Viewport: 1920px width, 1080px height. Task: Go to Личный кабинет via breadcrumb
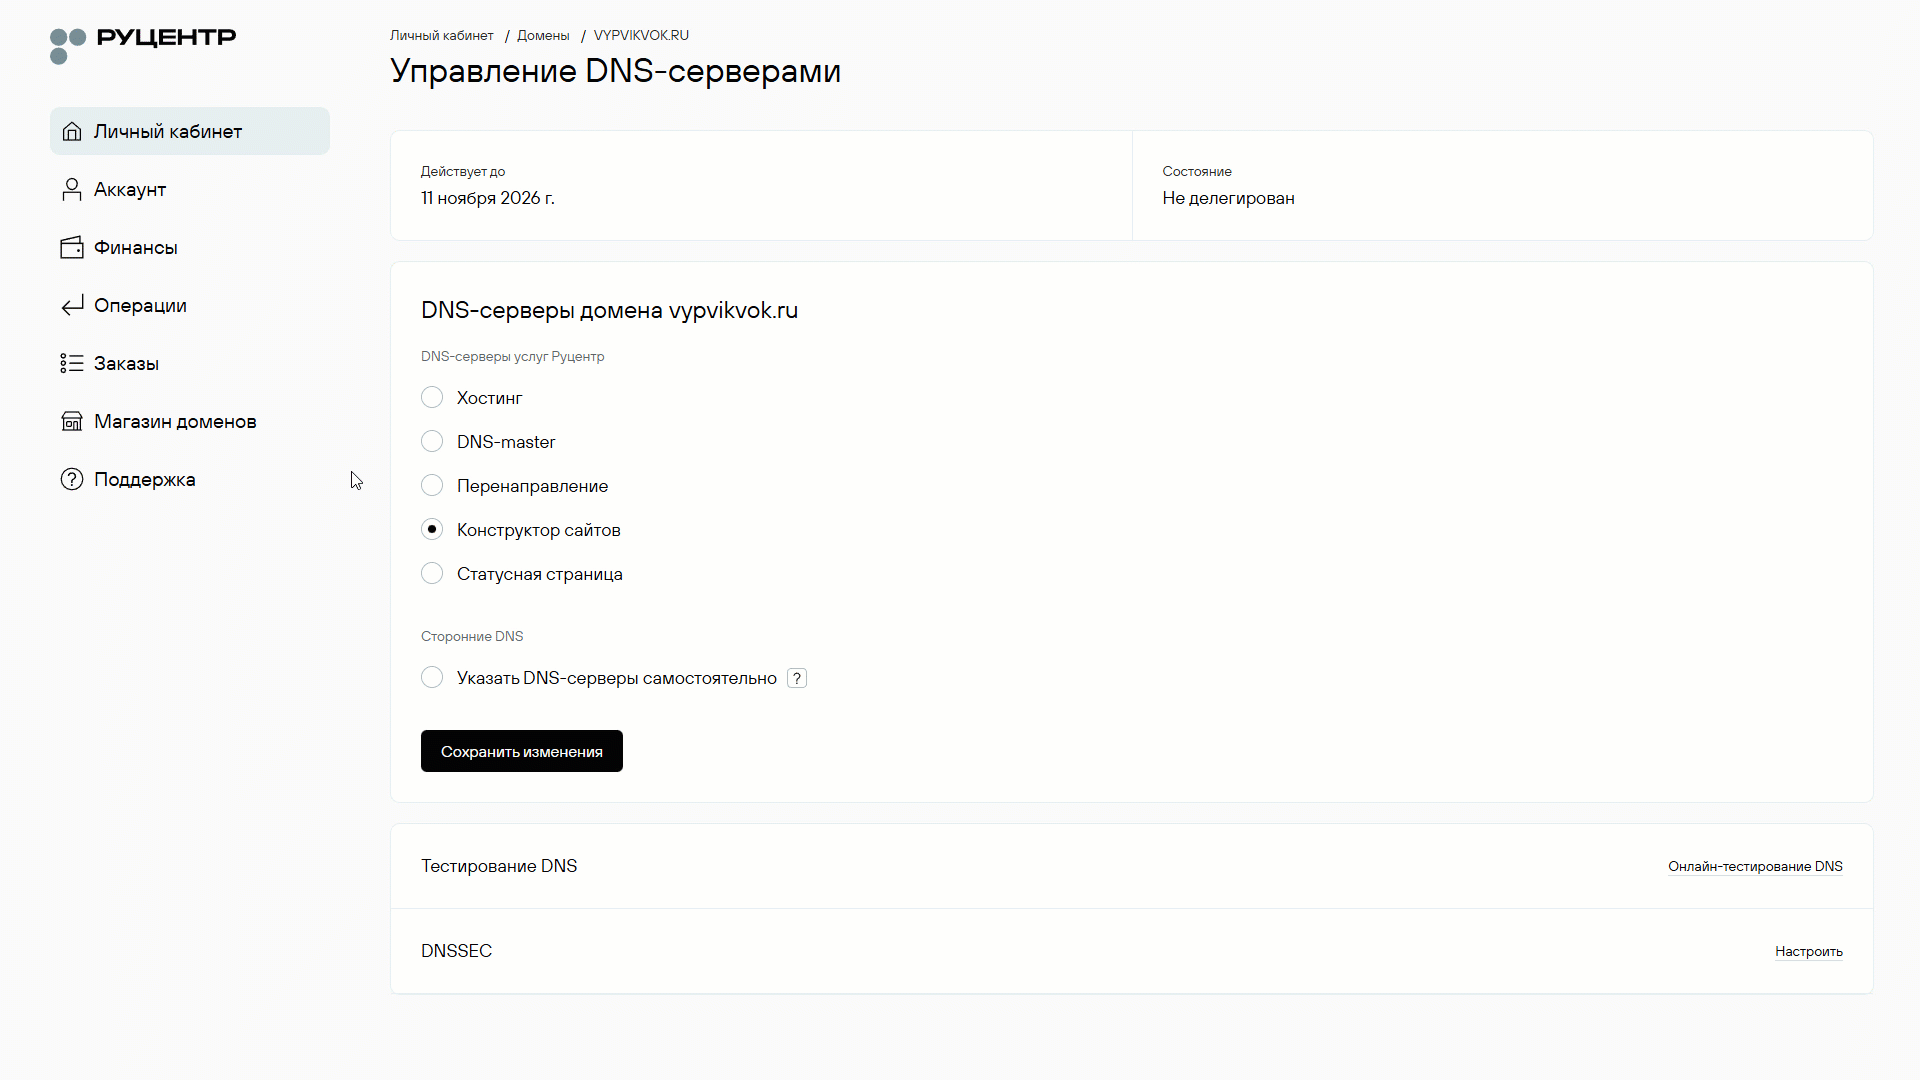coord(441,35)
